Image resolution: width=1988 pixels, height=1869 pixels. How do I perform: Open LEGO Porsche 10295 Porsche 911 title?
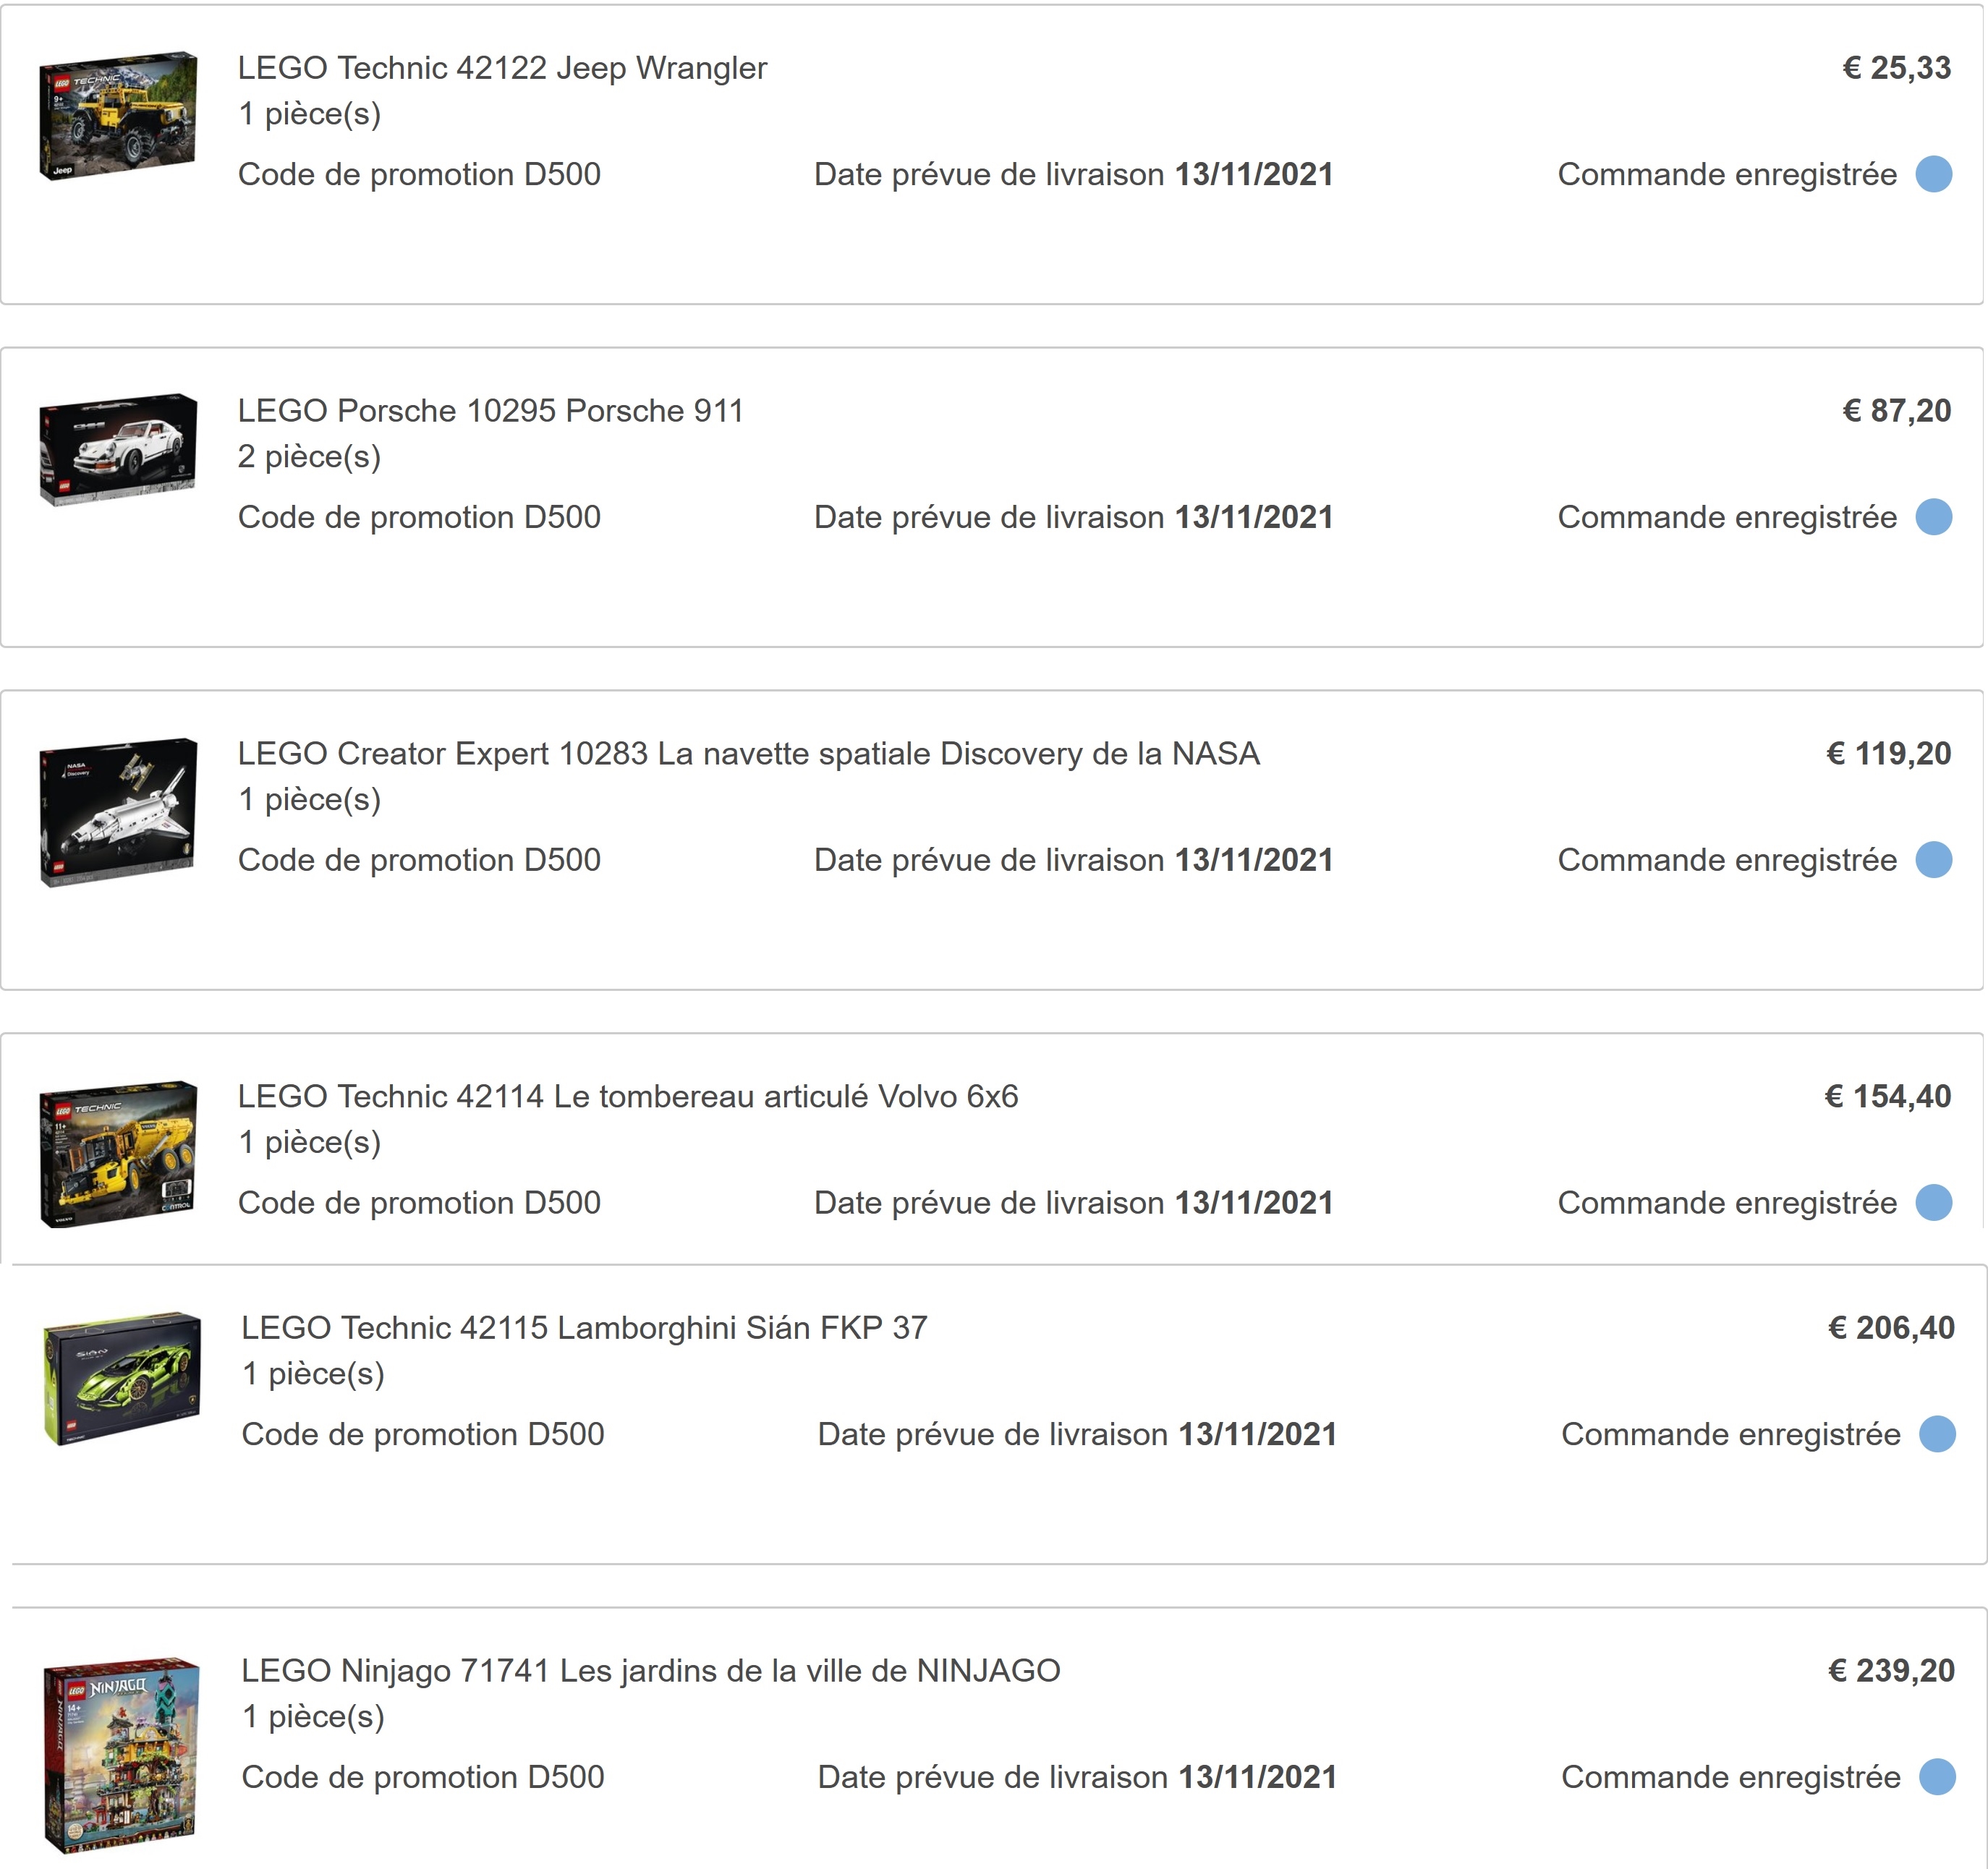(x=491, y=411)
